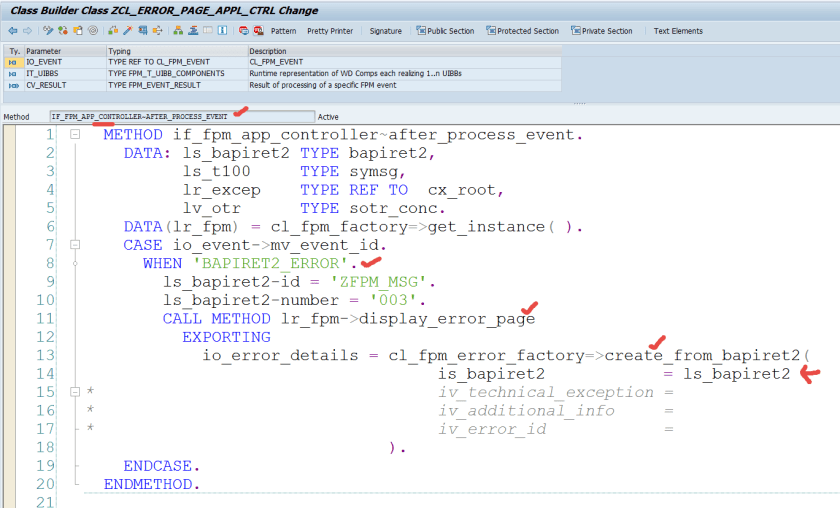
Task: Go to Public Section
Action: [x=445, y=31]
